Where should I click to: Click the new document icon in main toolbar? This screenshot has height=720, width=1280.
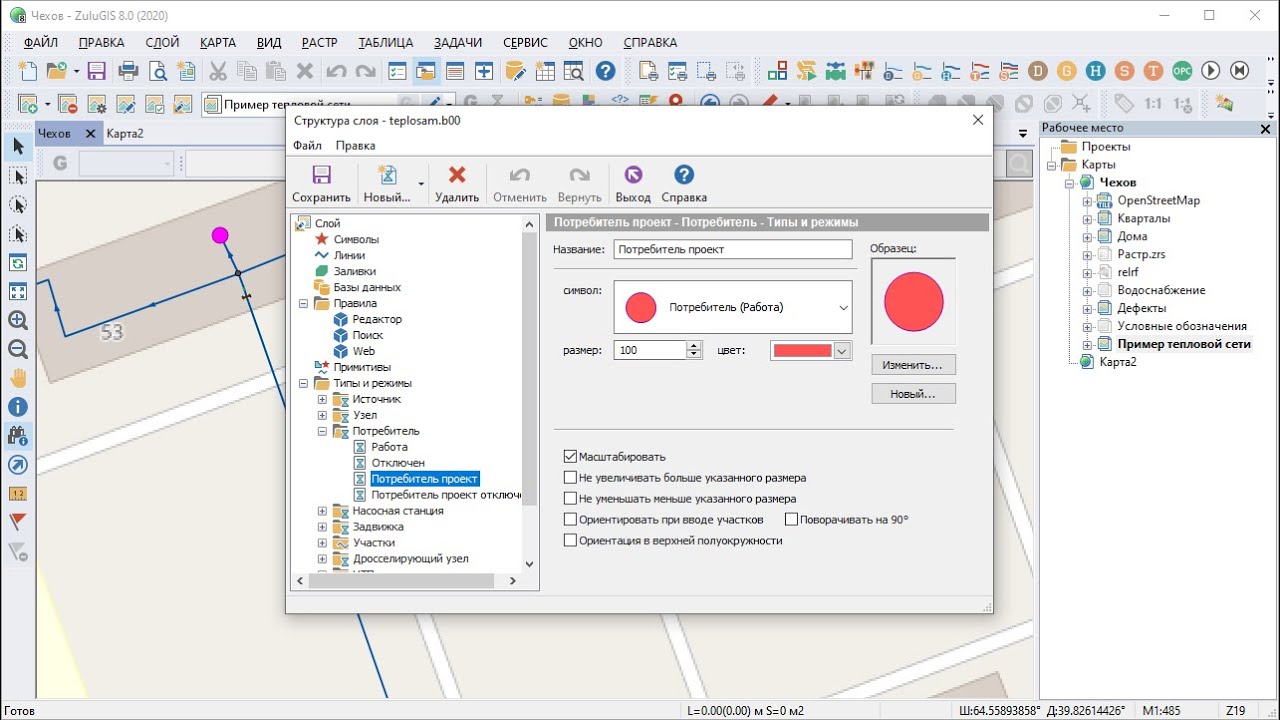pyautogui.click(x=28, y=71)
